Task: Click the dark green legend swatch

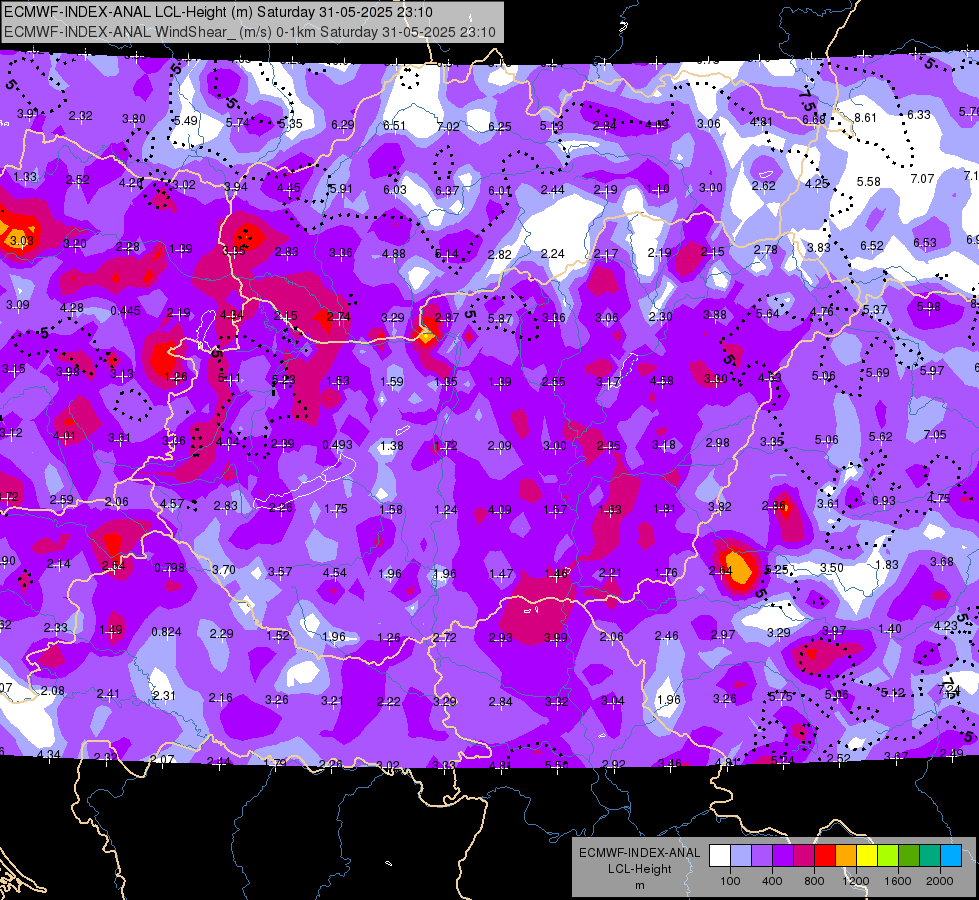Action: (908, 856)
